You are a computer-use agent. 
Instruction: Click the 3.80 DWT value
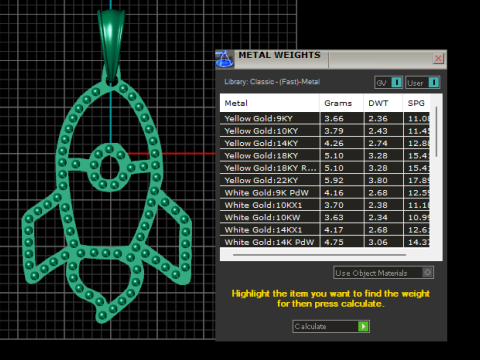pos(378,180)
